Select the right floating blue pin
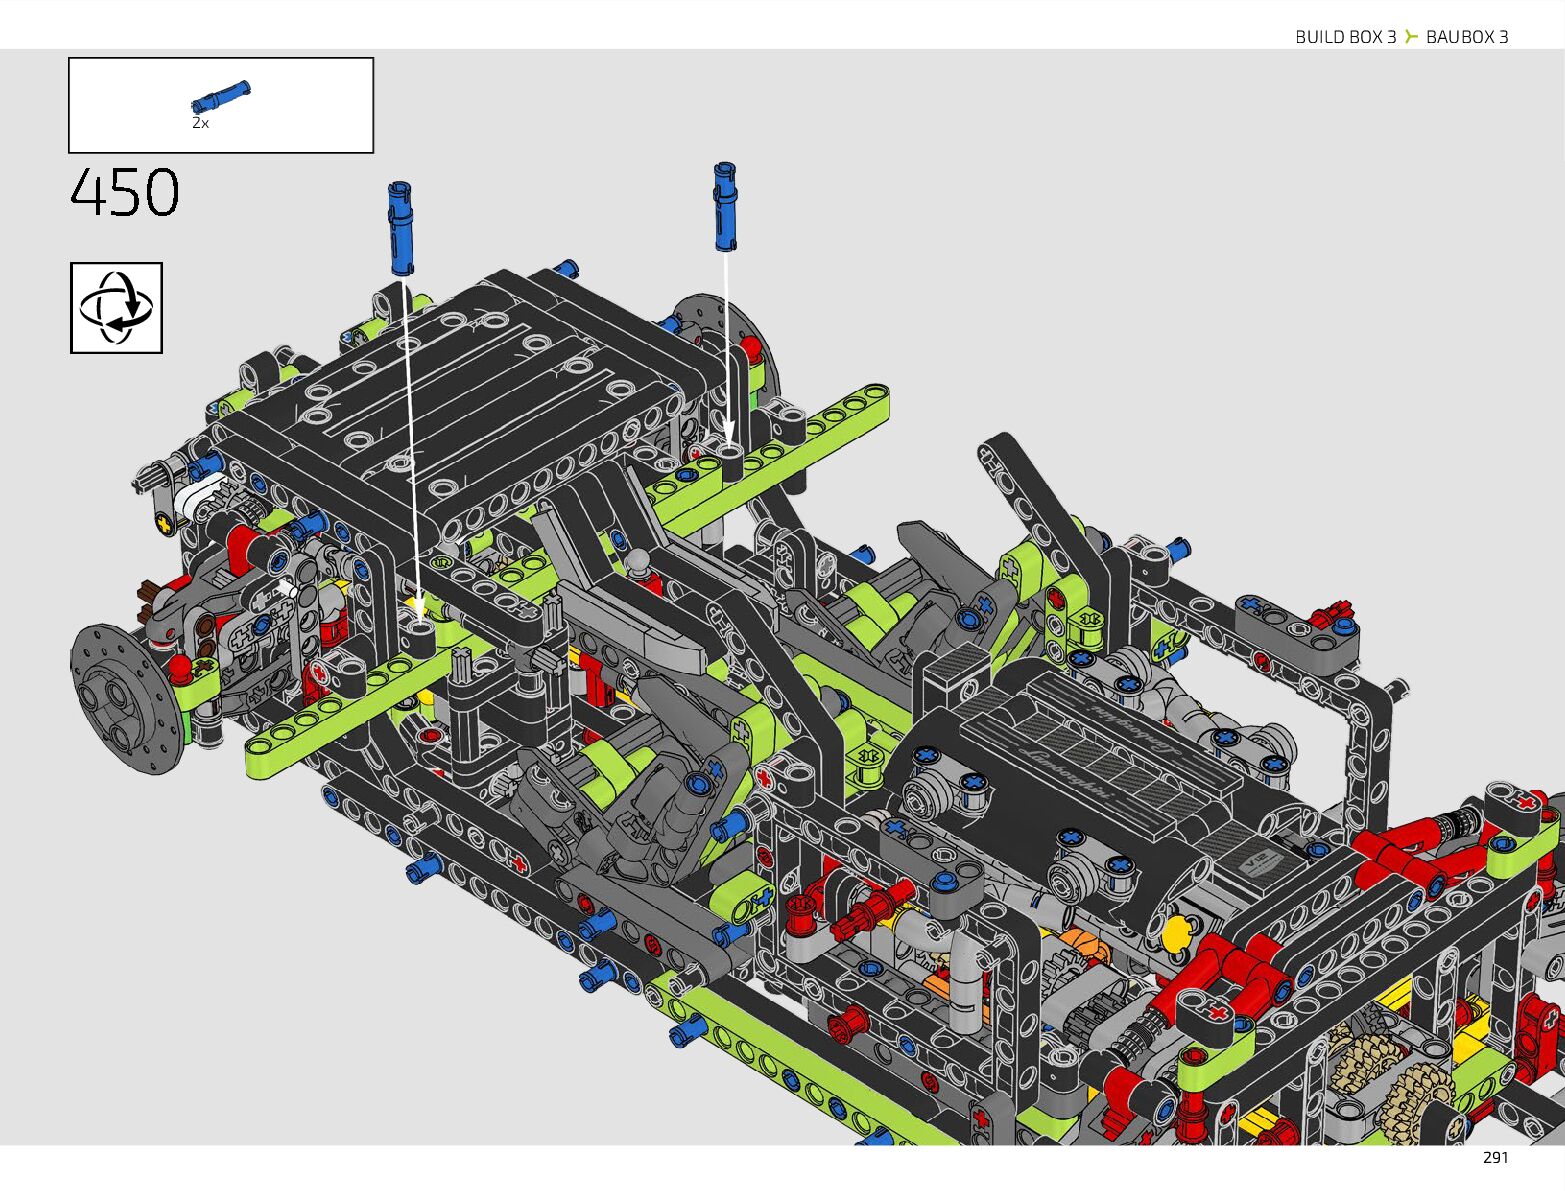The image size is (1565, 1191). (725, 207)
